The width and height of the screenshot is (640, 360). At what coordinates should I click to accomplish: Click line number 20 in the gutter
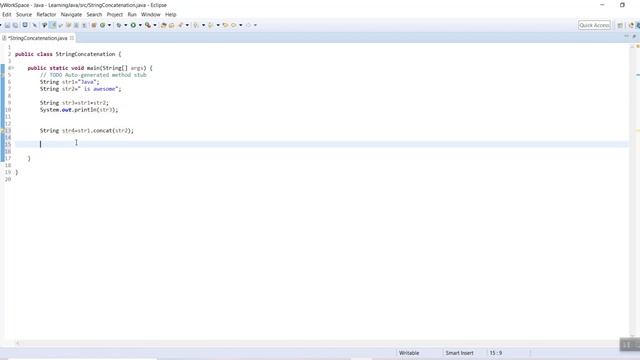tap(8, 179)
